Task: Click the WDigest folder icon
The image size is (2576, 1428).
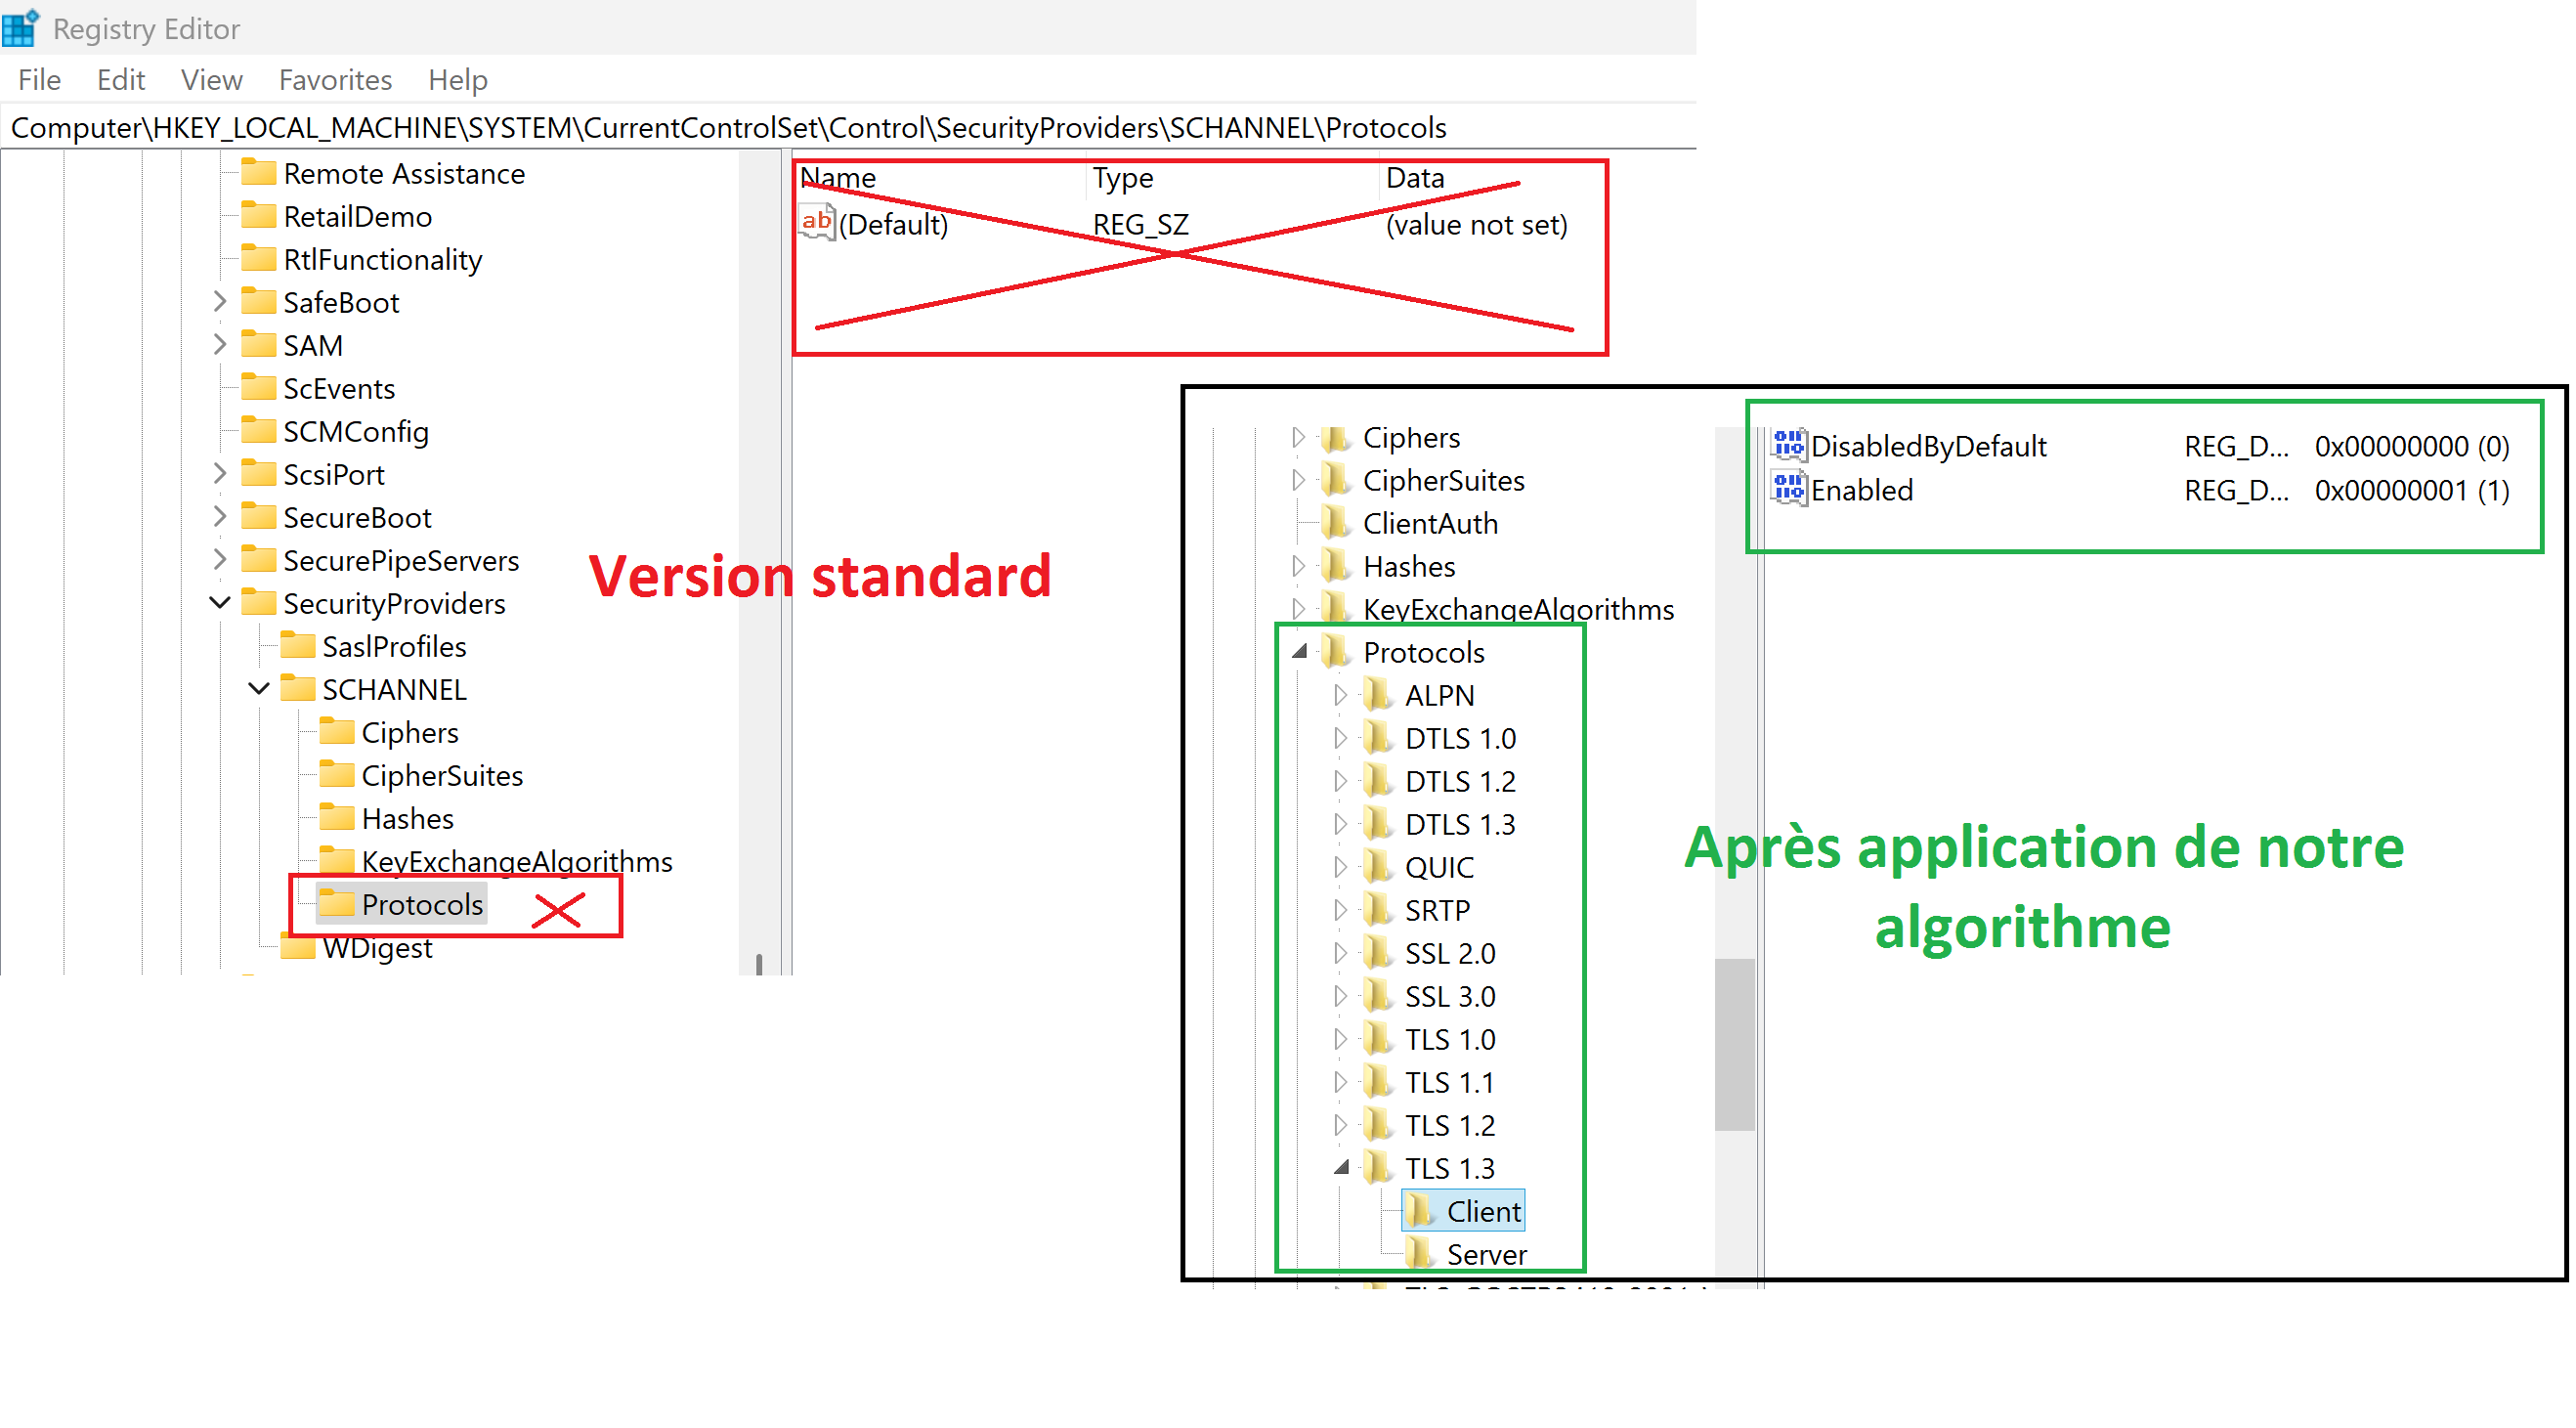Action: (298, 947)
